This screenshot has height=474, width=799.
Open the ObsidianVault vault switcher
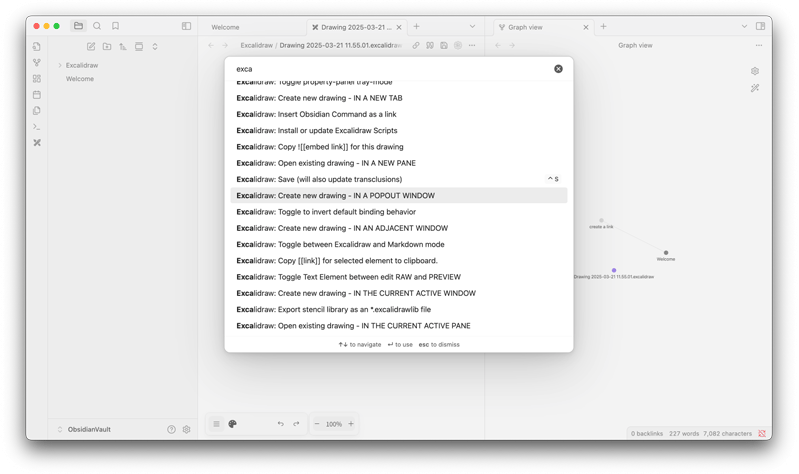click(x=84, y=430)
